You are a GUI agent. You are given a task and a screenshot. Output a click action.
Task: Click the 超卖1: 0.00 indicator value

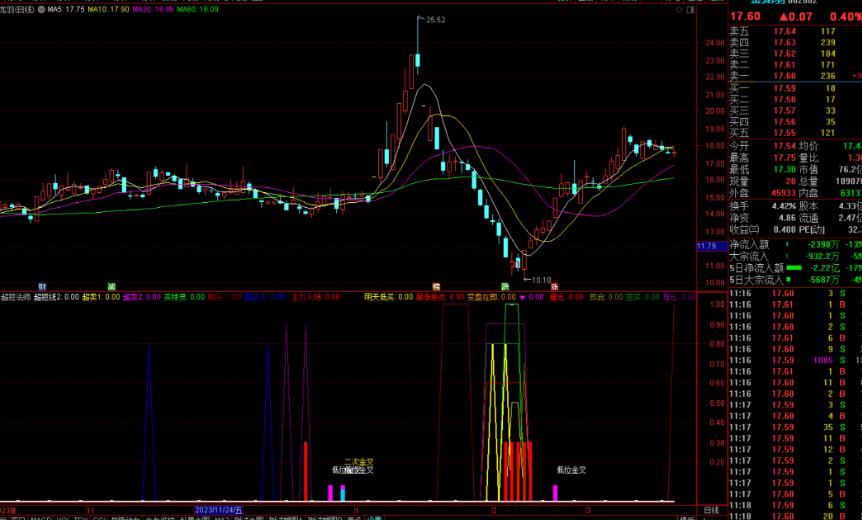click(x=101, y=297)
